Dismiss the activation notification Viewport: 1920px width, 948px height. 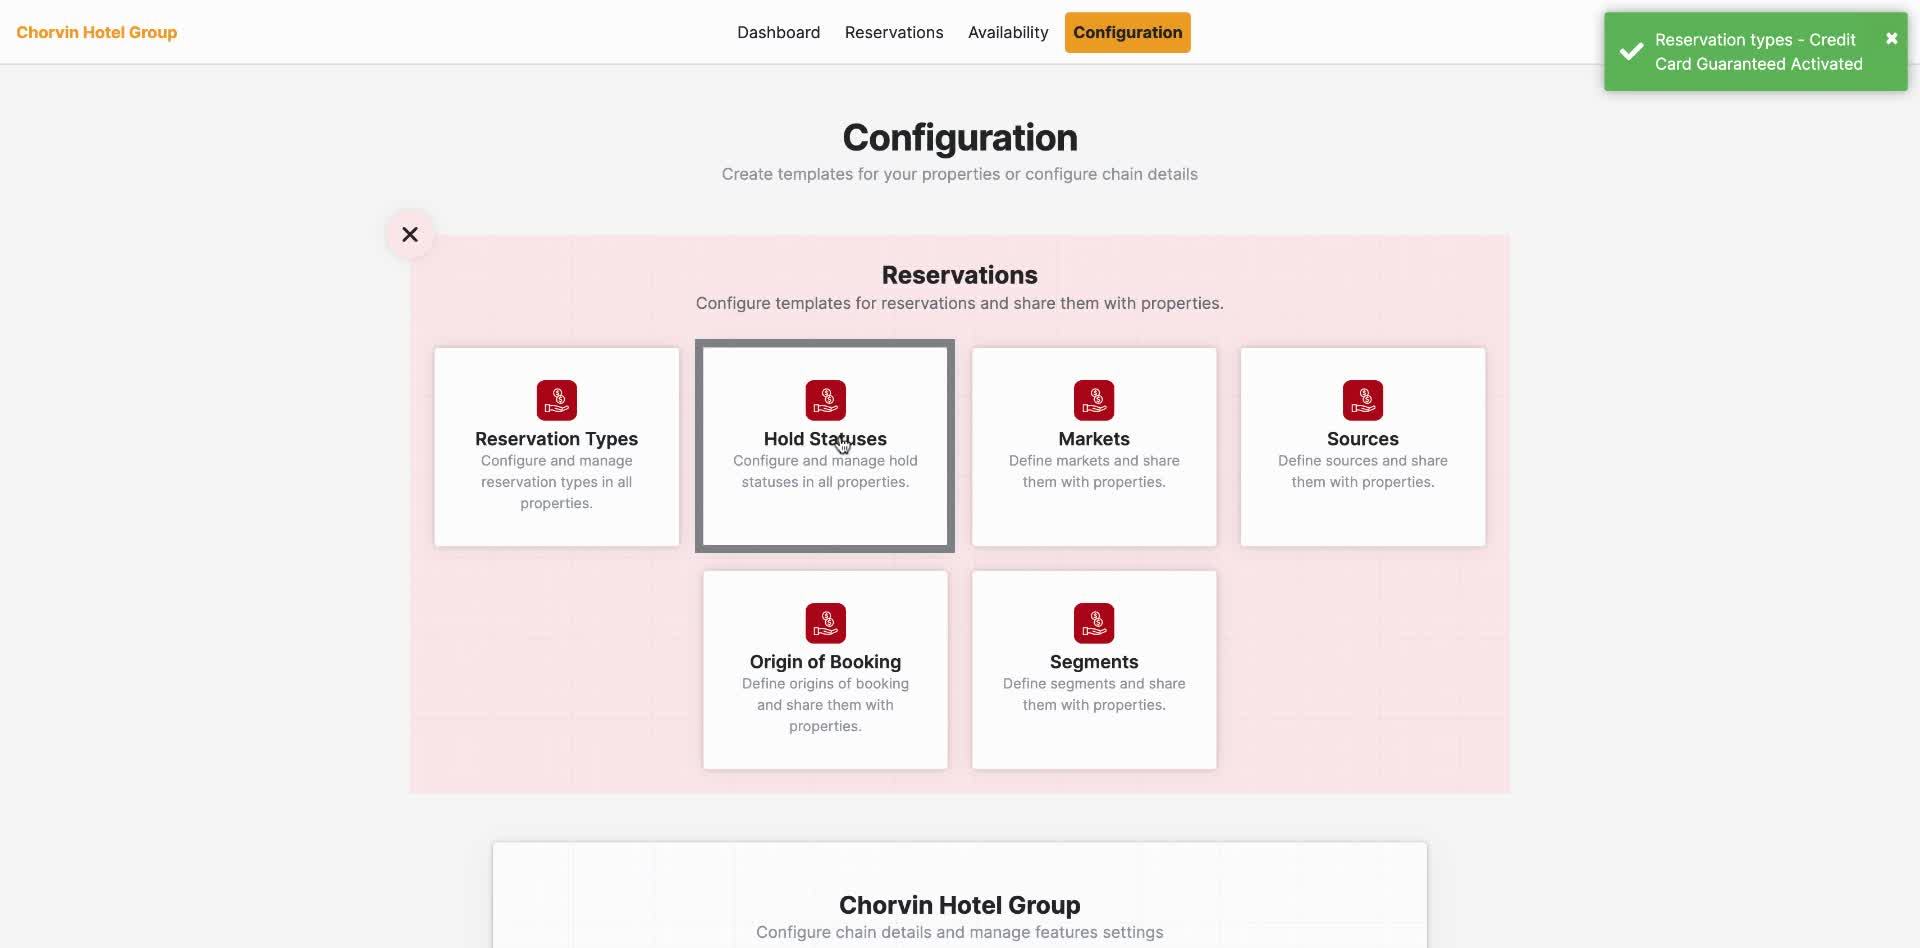tap(1890, 38)
